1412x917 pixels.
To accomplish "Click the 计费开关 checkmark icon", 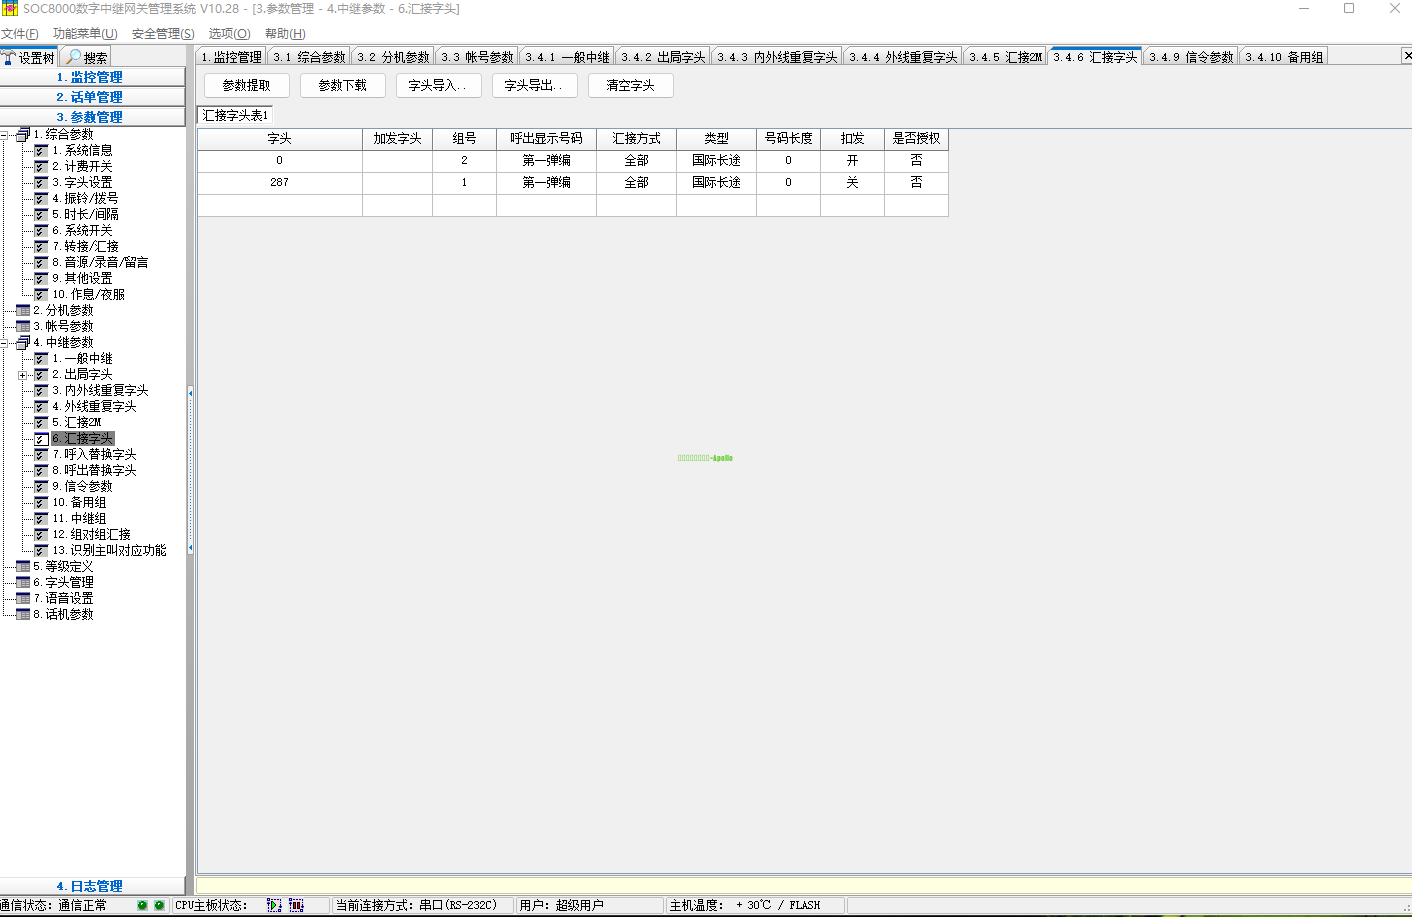I will tap(41, 166).
